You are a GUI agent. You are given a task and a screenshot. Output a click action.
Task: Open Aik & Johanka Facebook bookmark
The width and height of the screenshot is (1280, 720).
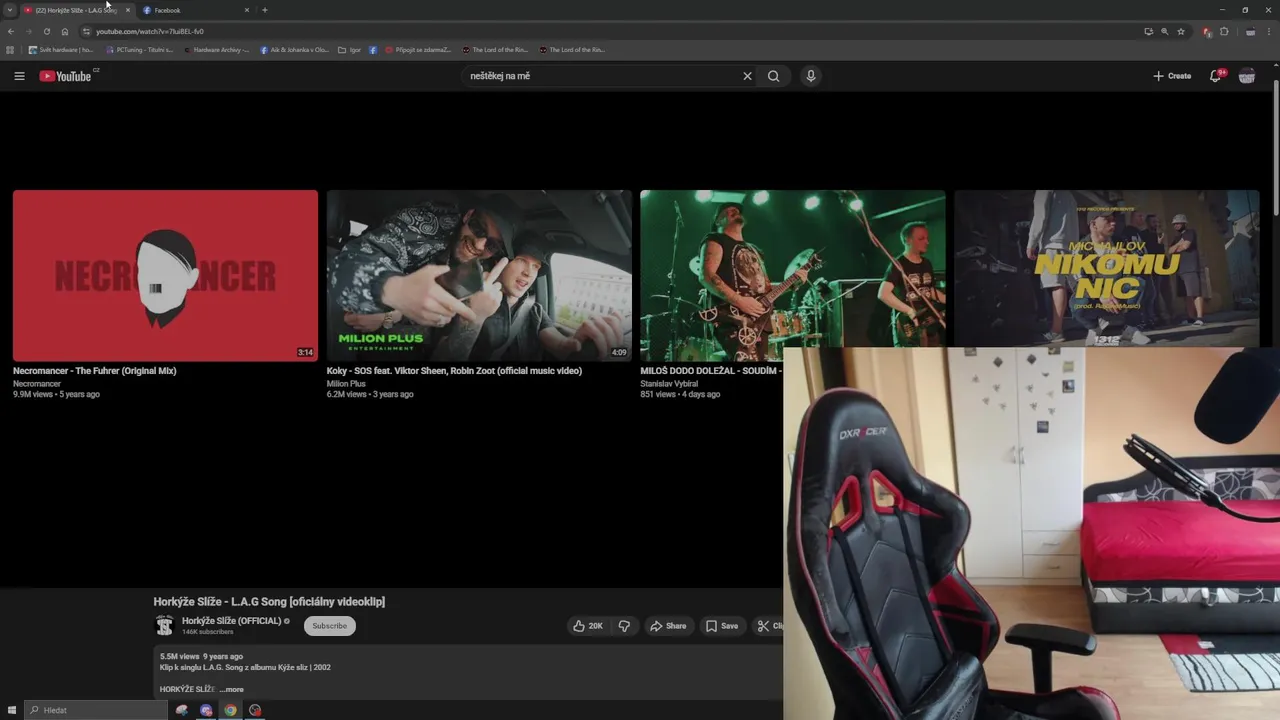pos(294,49)
